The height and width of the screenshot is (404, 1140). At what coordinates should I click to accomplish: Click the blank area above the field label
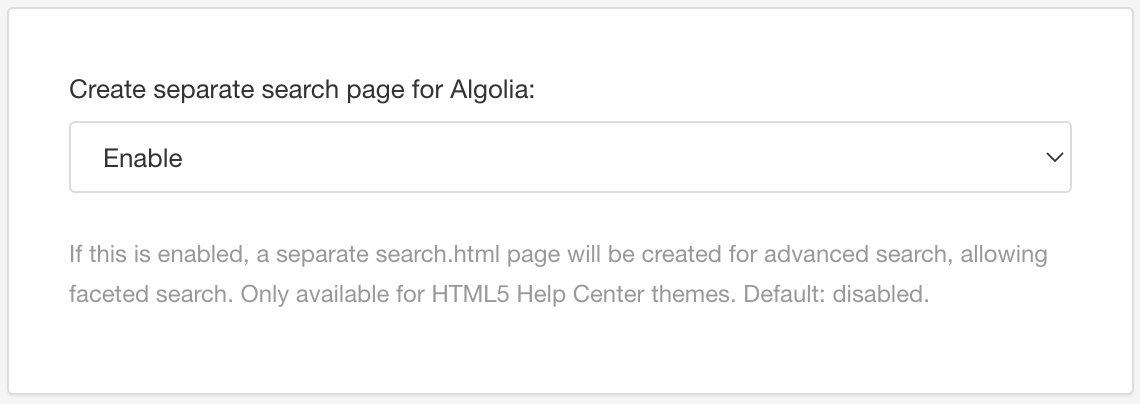click(x=570, y=40)
